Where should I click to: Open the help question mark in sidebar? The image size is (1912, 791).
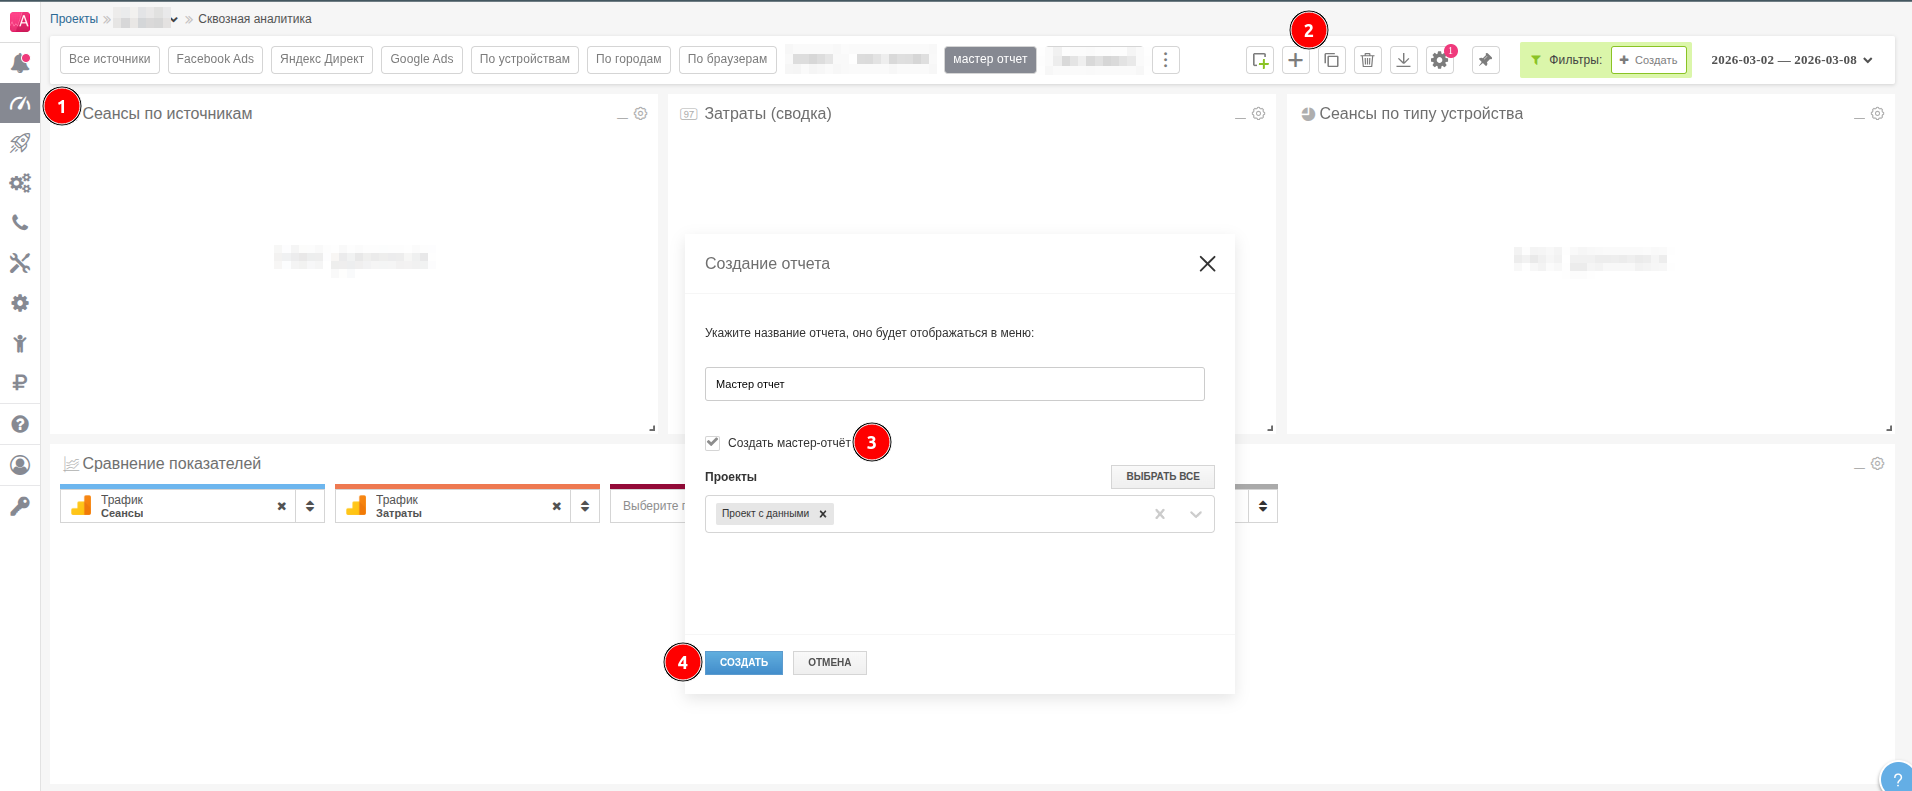20,424
